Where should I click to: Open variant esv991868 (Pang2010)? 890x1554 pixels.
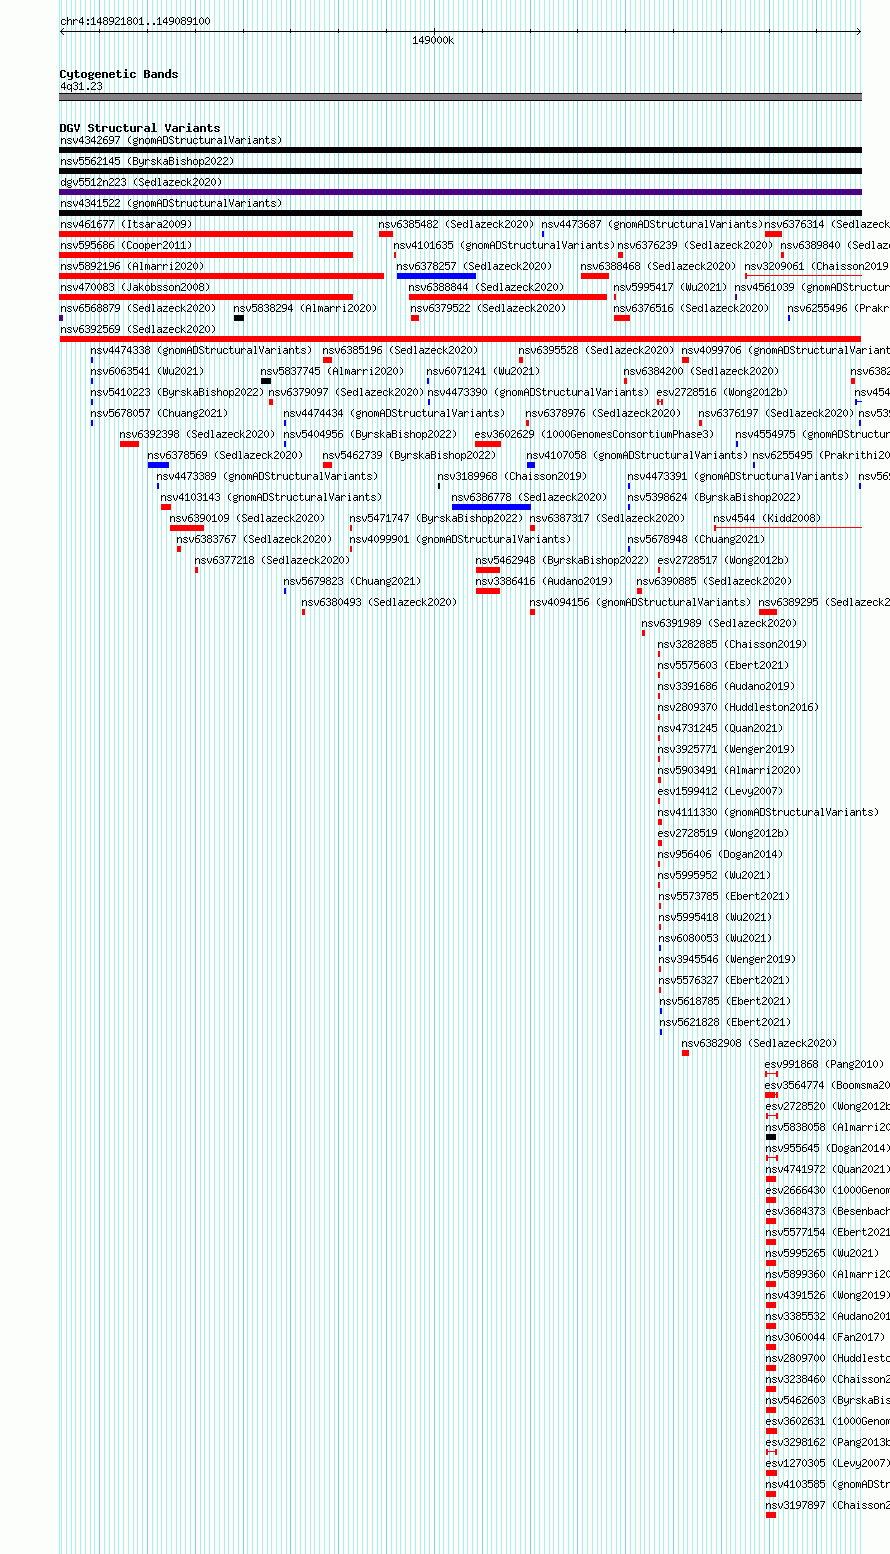pos(825,1064)
